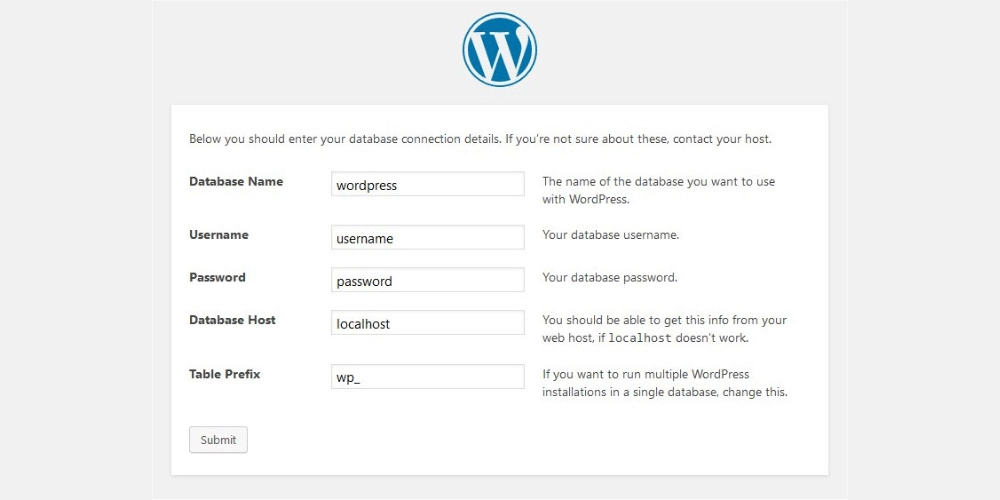Click into the Password field
This screenshot has width=1000, height=500.
(x=427, y=280)
